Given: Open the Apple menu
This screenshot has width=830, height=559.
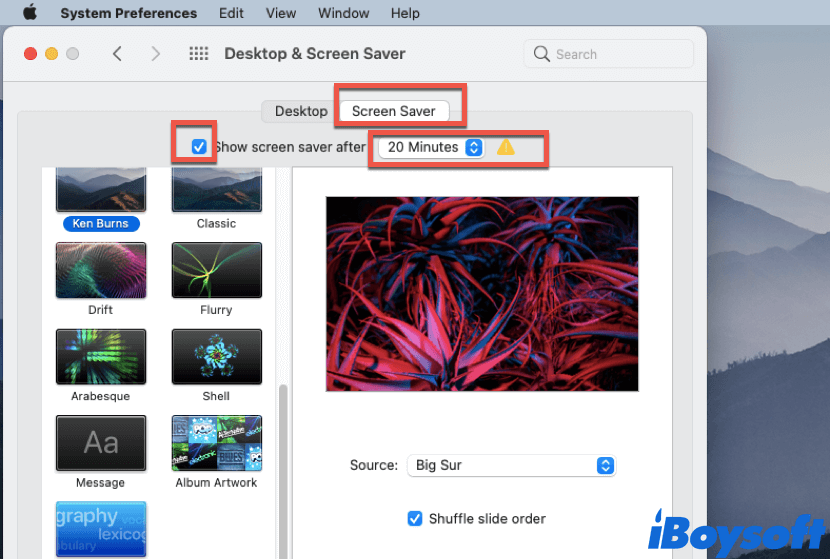Looking at the screenshot, I should (x=29, y=13).
